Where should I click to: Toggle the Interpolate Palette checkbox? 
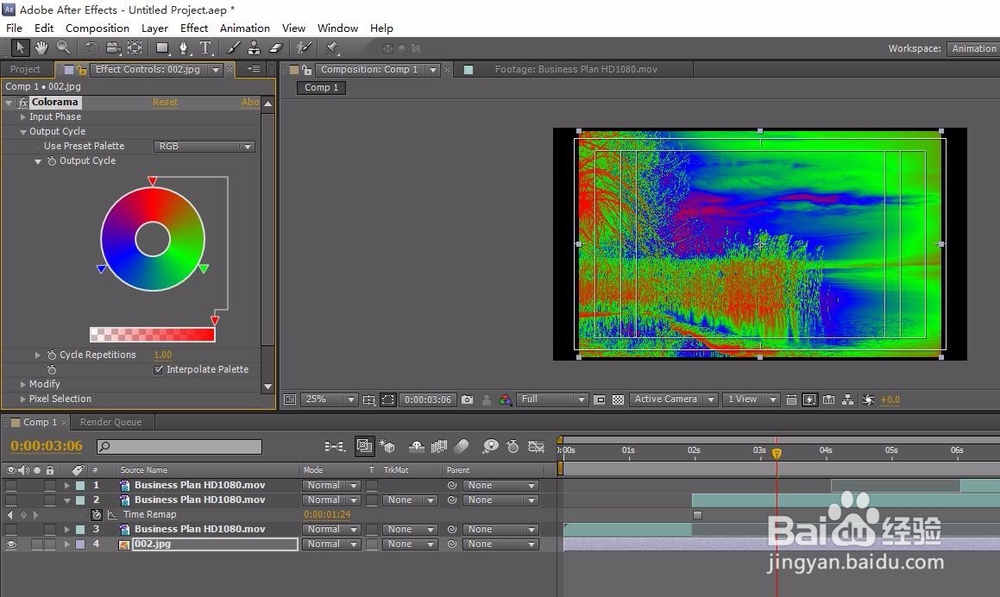point(158,369)
